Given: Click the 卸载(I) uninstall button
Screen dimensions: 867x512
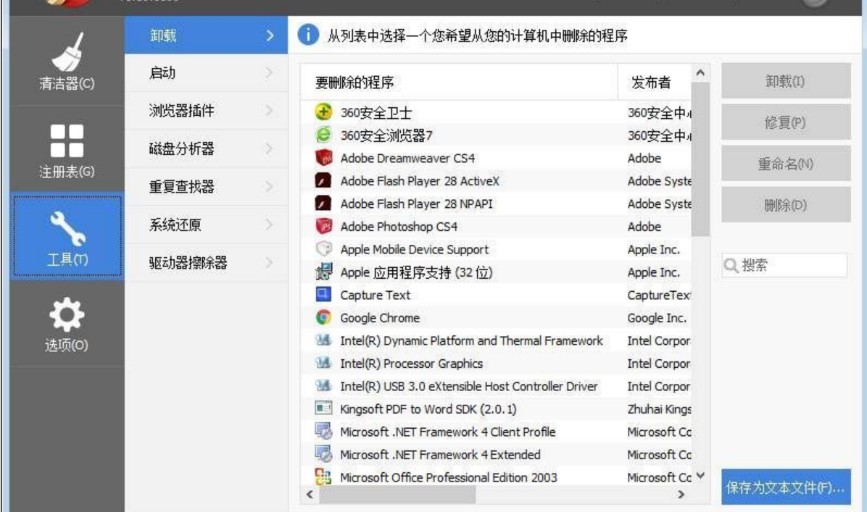Looking at the screenshot, I should click(x=786, y=81).
